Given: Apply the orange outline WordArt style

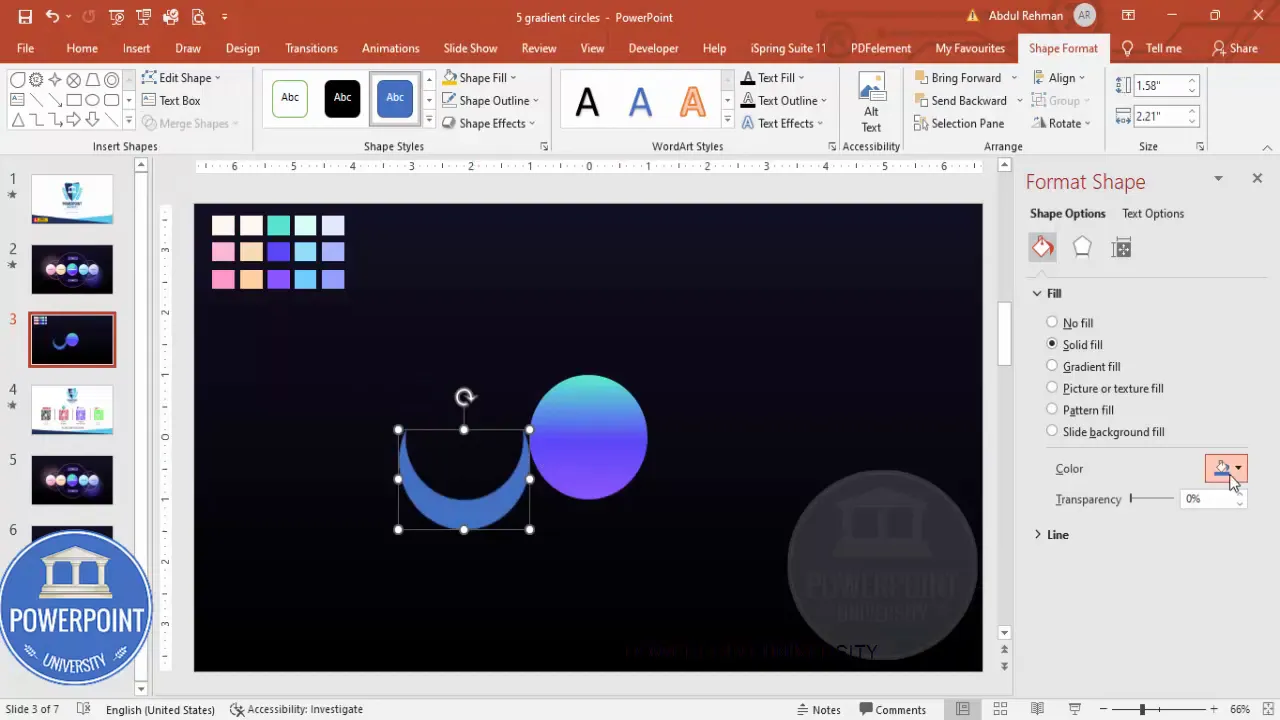Looking at the screenshot, I should click(x=692, y=101).
